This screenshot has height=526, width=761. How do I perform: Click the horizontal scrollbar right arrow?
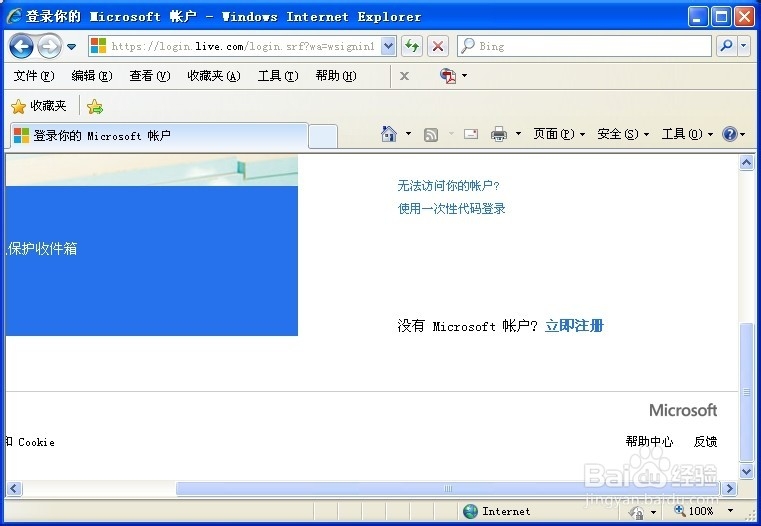click(x=729, y=488)
